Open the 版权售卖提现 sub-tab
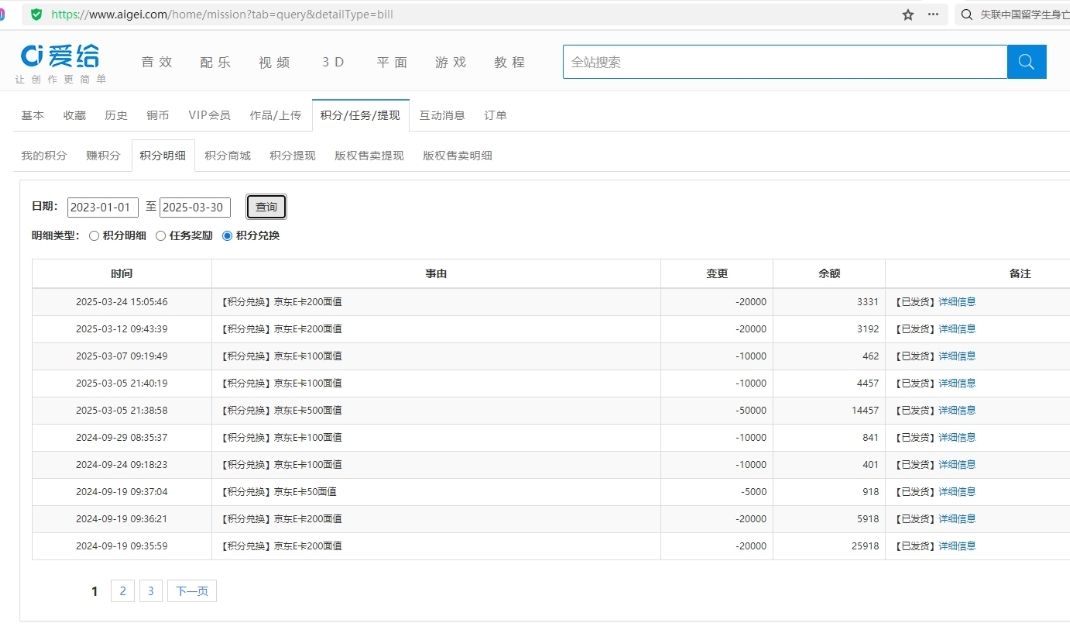This screenshot has width=1070, height=624. (369, 156)
